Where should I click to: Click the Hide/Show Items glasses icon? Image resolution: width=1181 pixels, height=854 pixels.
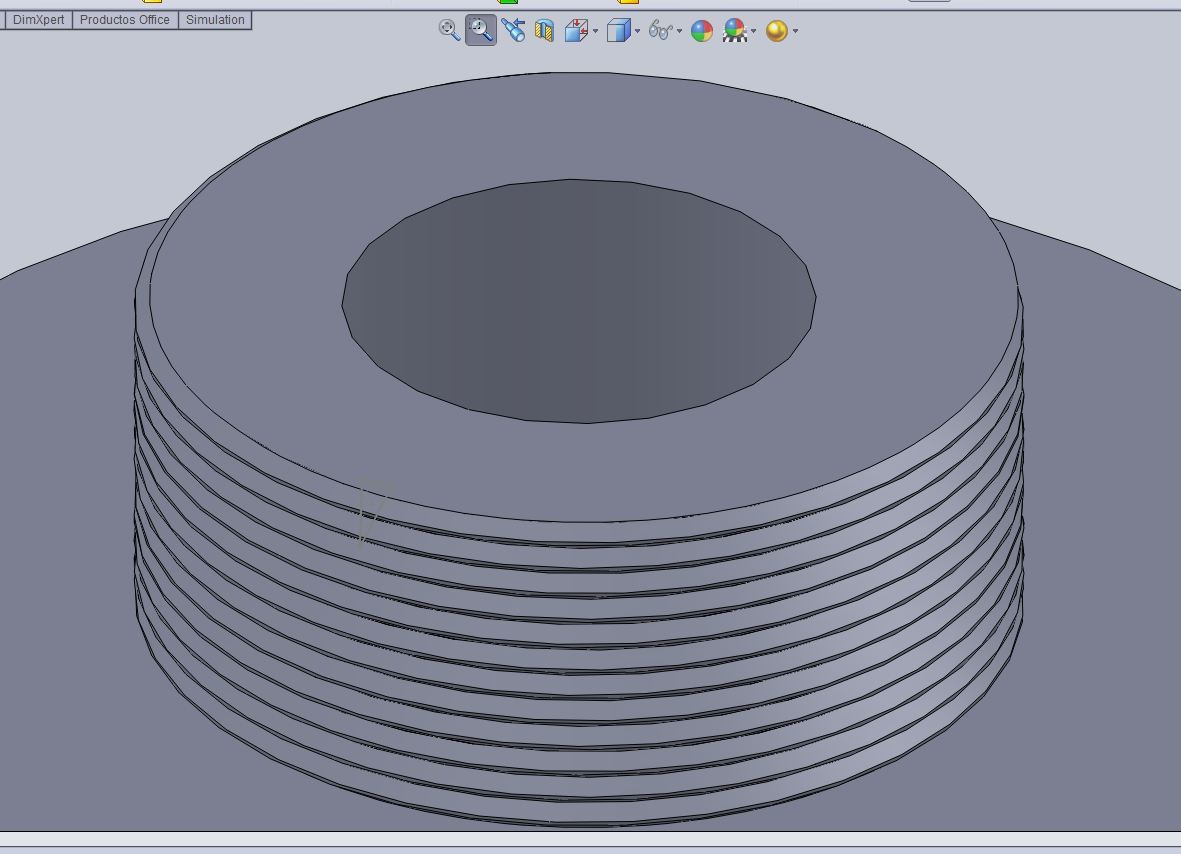pos(660,31)
